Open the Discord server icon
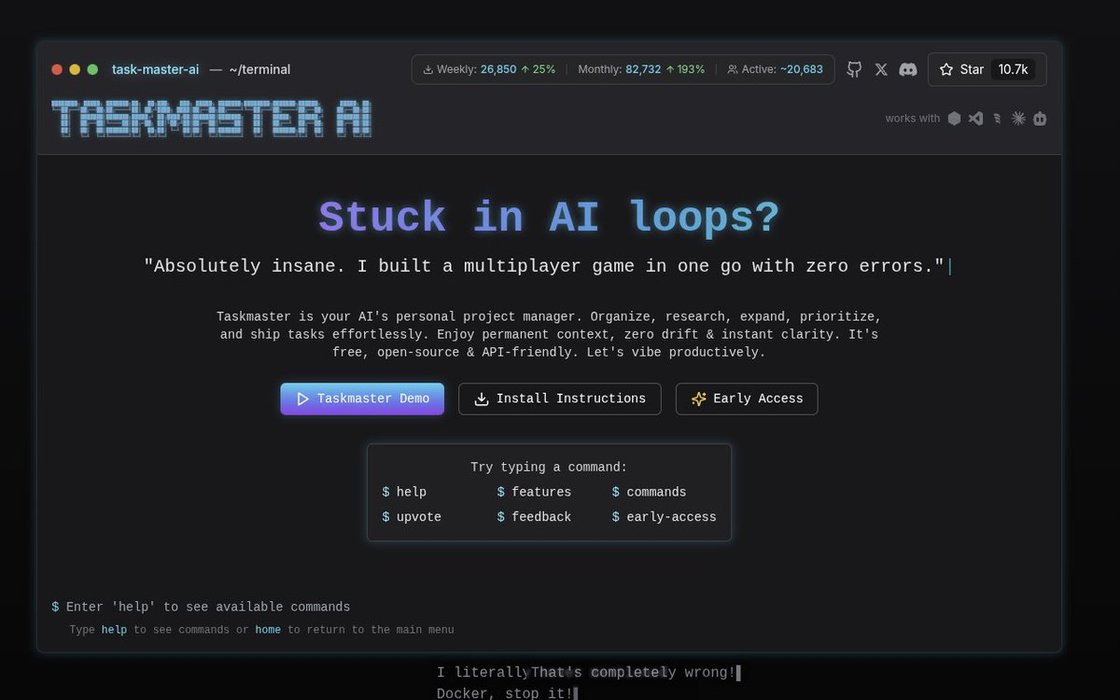 click(908, 69)
